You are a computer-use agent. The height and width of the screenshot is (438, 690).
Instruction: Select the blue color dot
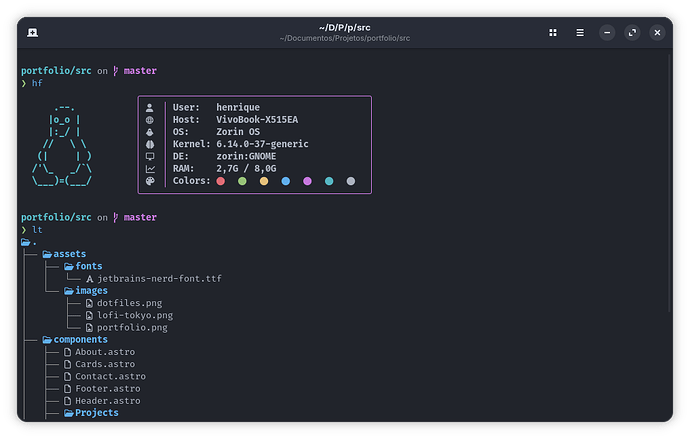coord(285,182)
